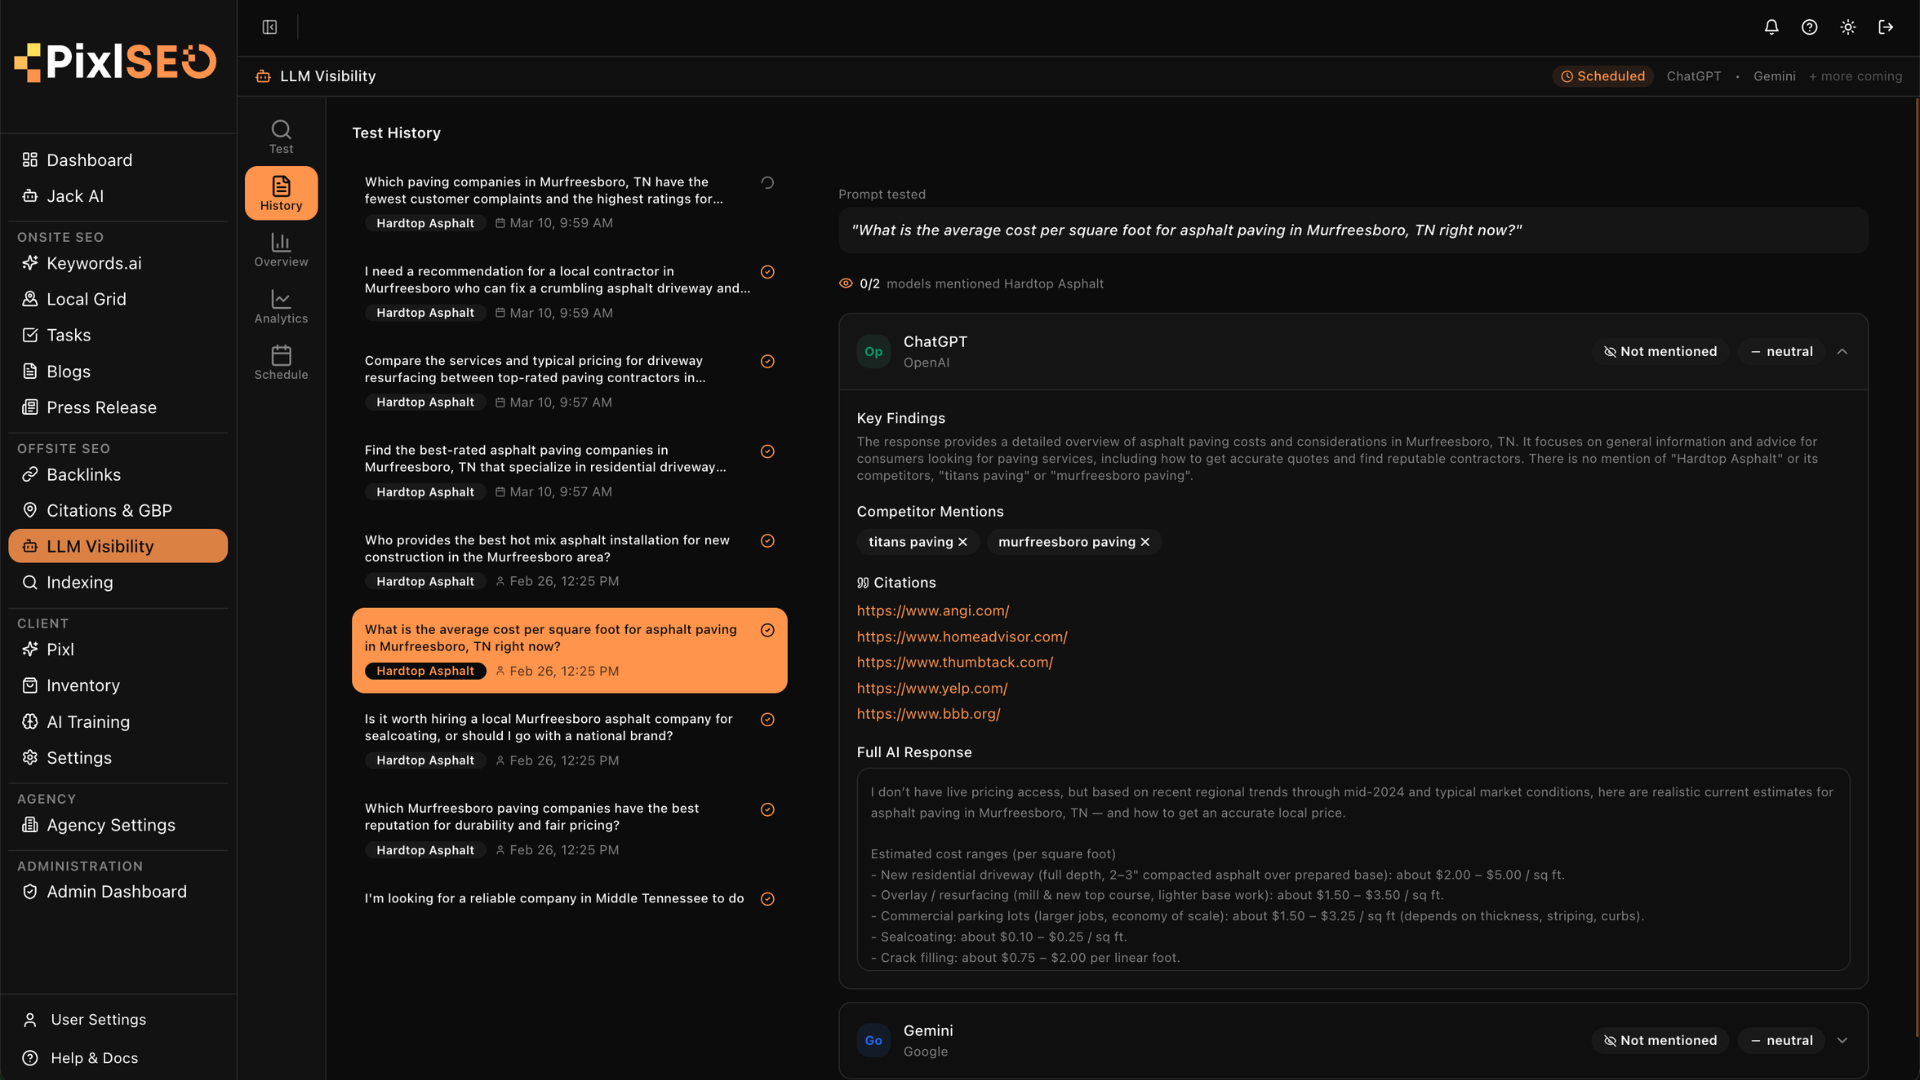Toggle the sidebar collapse icon
The image size is (1920, 1080).
270,27
